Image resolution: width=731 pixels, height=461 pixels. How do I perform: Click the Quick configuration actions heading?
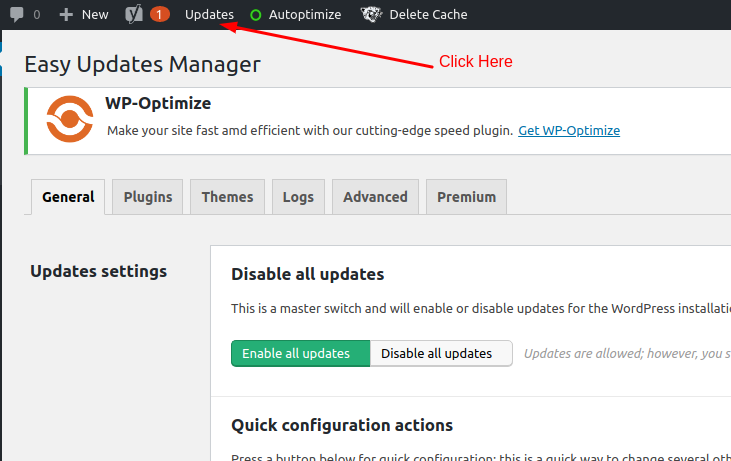click(x=342, y=425)
